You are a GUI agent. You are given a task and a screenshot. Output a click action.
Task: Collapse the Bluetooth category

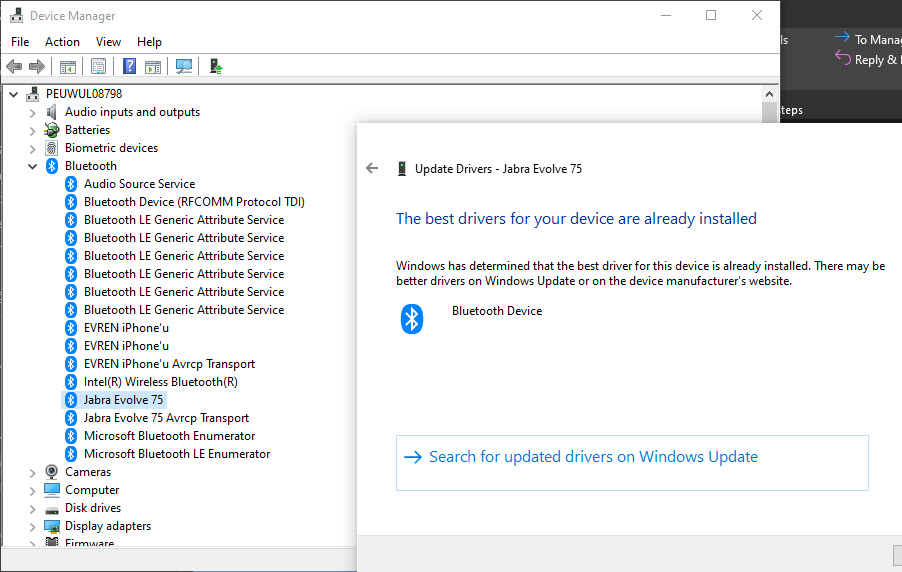(33, 166)
